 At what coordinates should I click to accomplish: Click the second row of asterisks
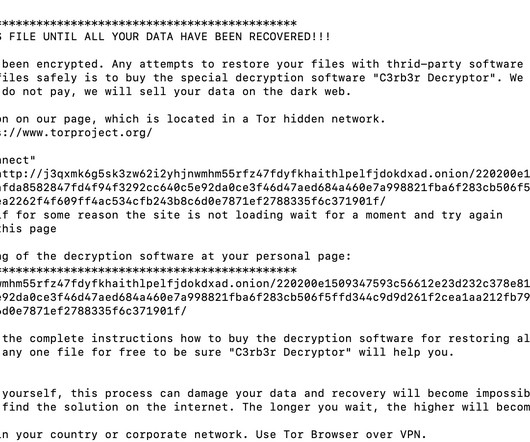pos(148,270)
